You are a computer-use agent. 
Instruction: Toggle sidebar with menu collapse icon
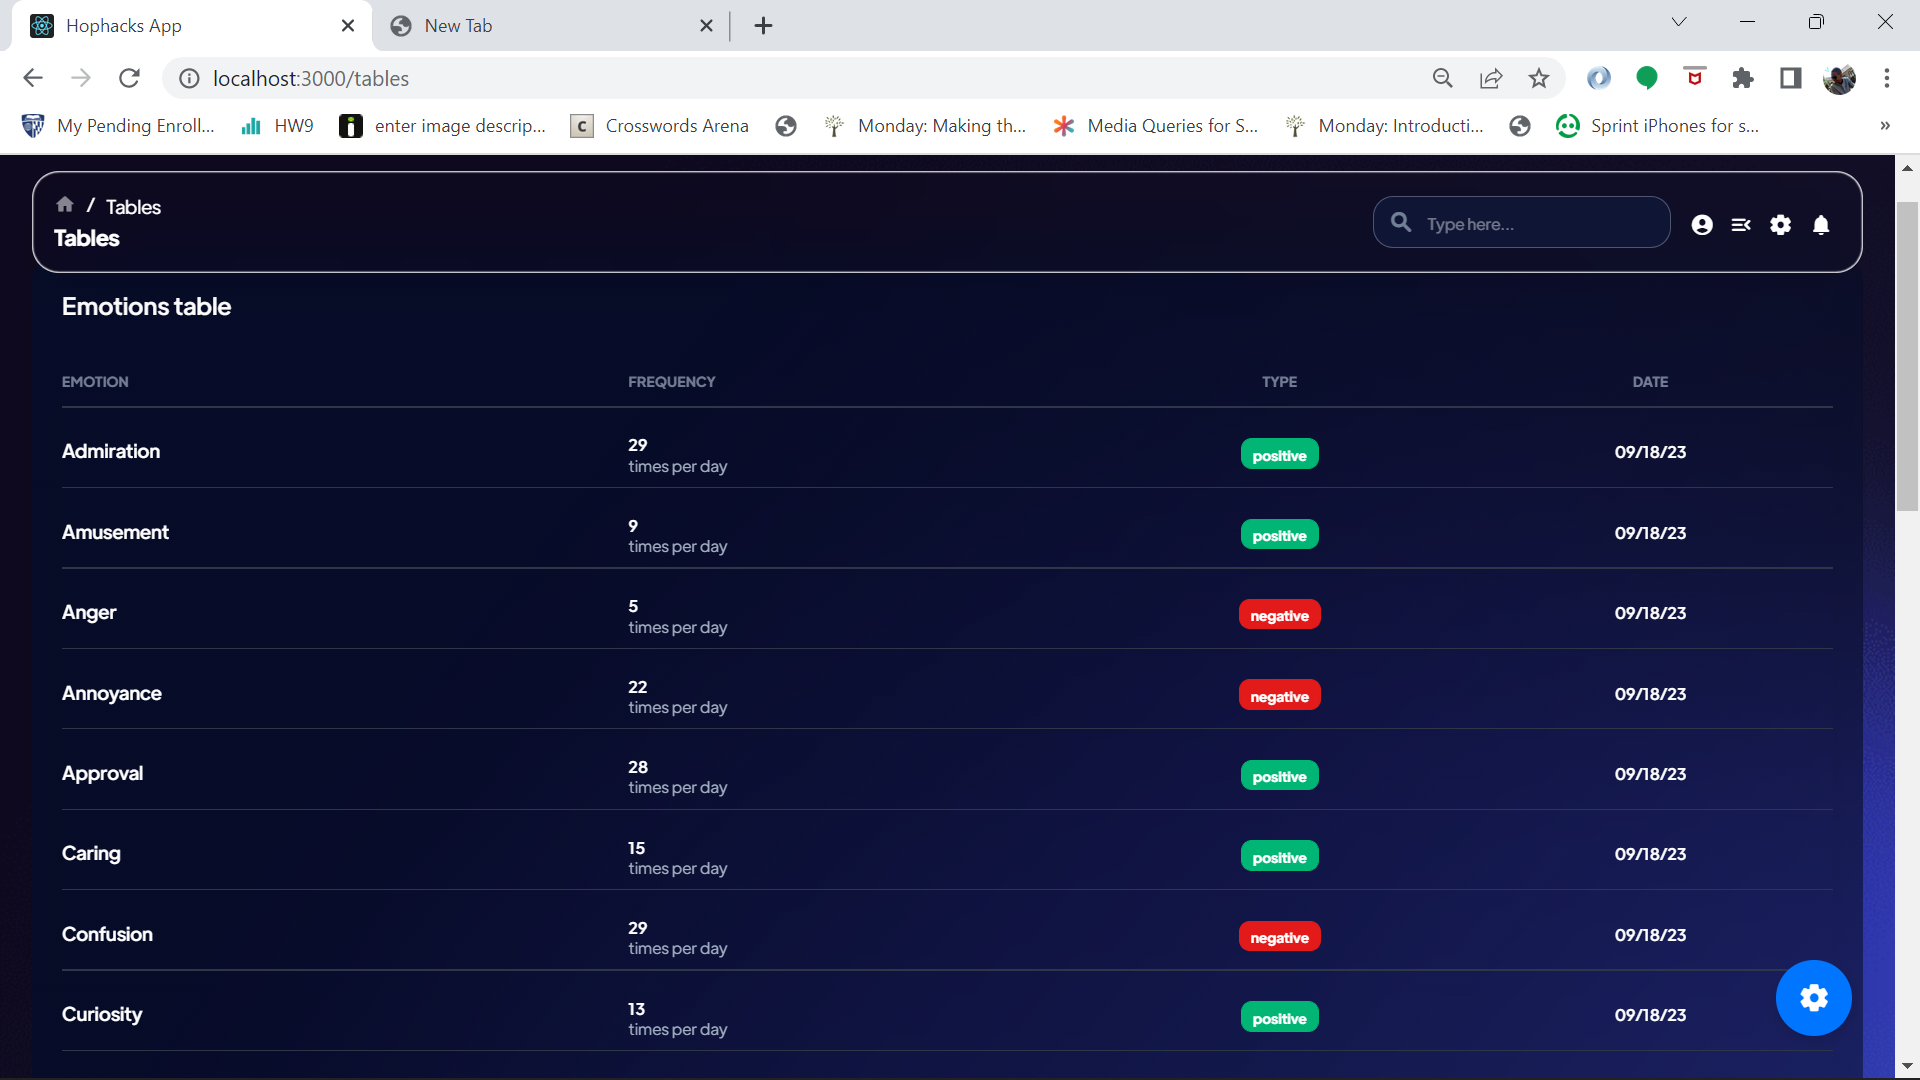(x=1741, y=225)
